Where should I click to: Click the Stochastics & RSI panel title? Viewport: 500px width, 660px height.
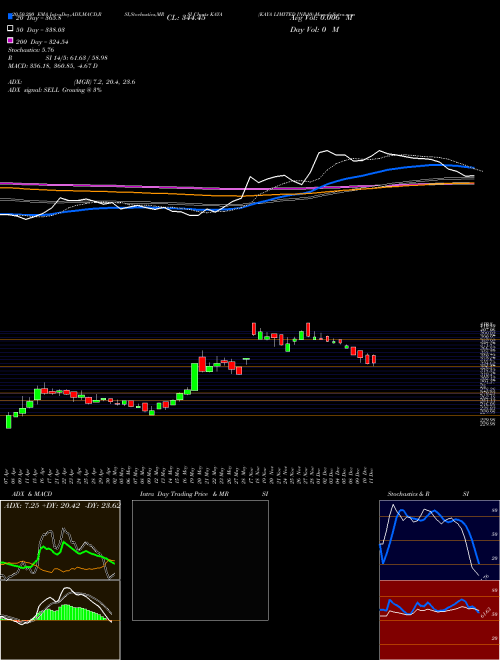428,494
